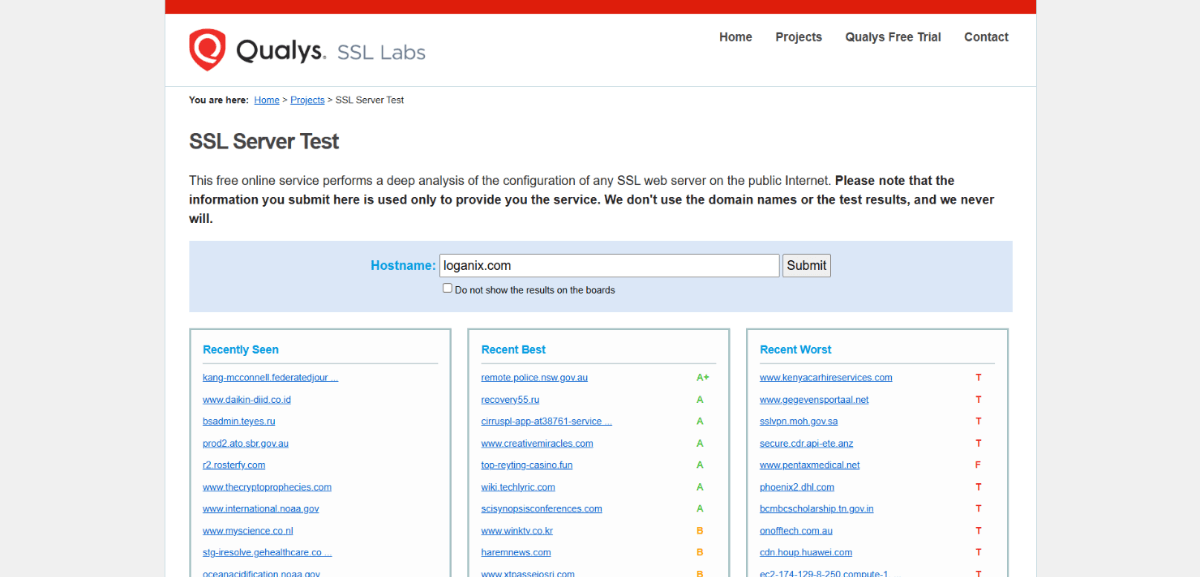Open cdn.houp.huawei.com link
The height and width of the screenshot is (577, 1200).
806,553
